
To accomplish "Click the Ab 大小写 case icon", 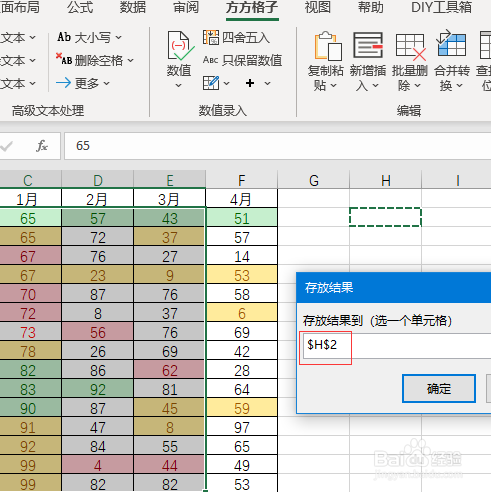I will pos(64,37).
